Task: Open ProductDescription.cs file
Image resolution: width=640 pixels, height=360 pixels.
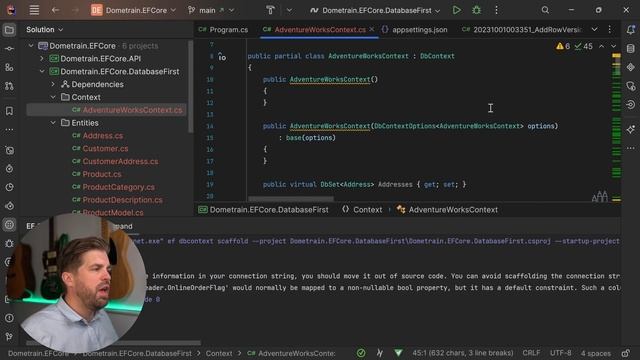Action: (122, 200)
